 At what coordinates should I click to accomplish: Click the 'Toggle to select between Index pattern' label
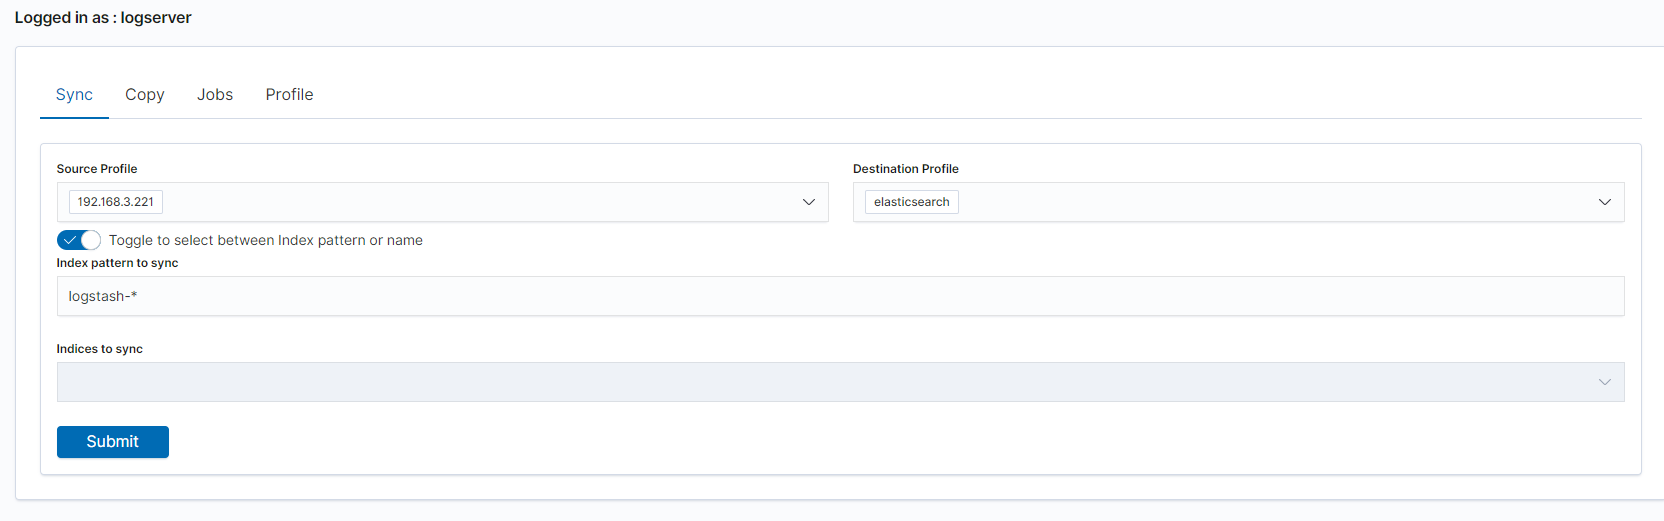(x=265, y=240)
